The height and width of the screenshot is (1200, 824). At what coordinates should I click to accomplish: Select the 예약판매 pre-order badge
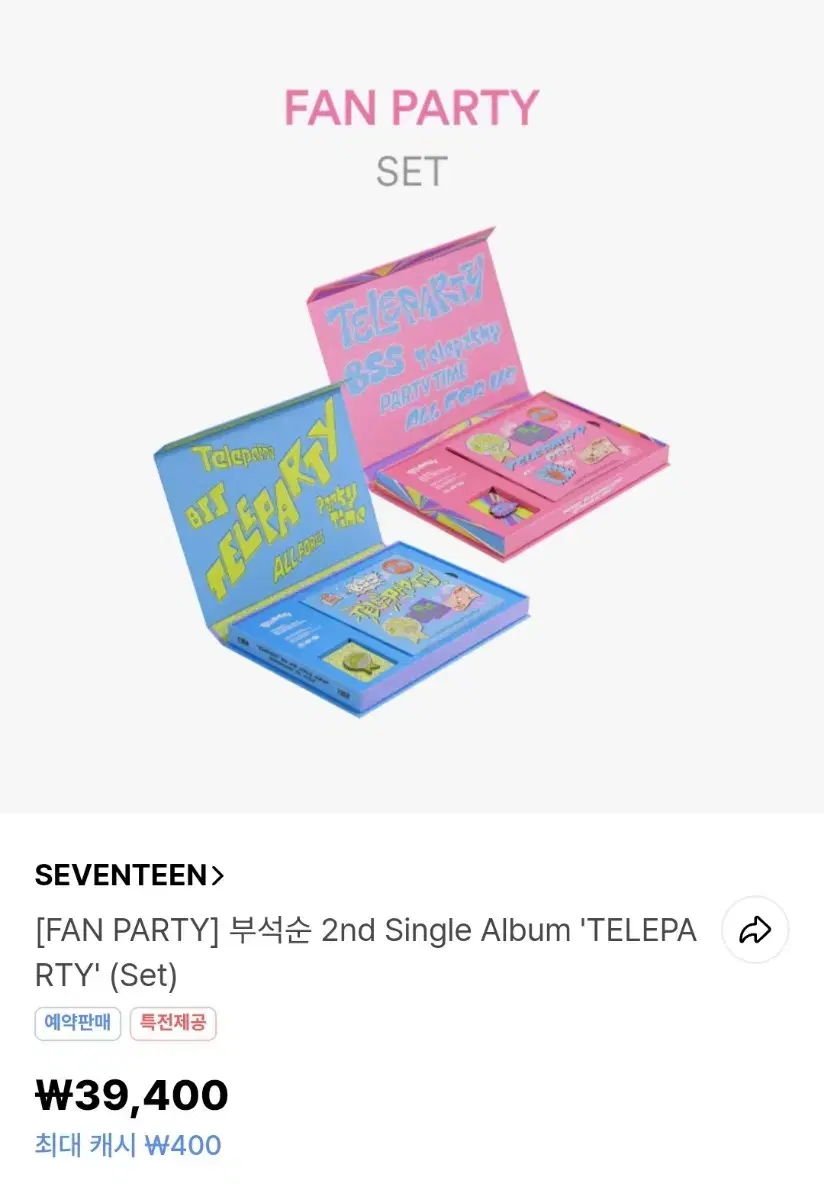[x=78, y=1023]
